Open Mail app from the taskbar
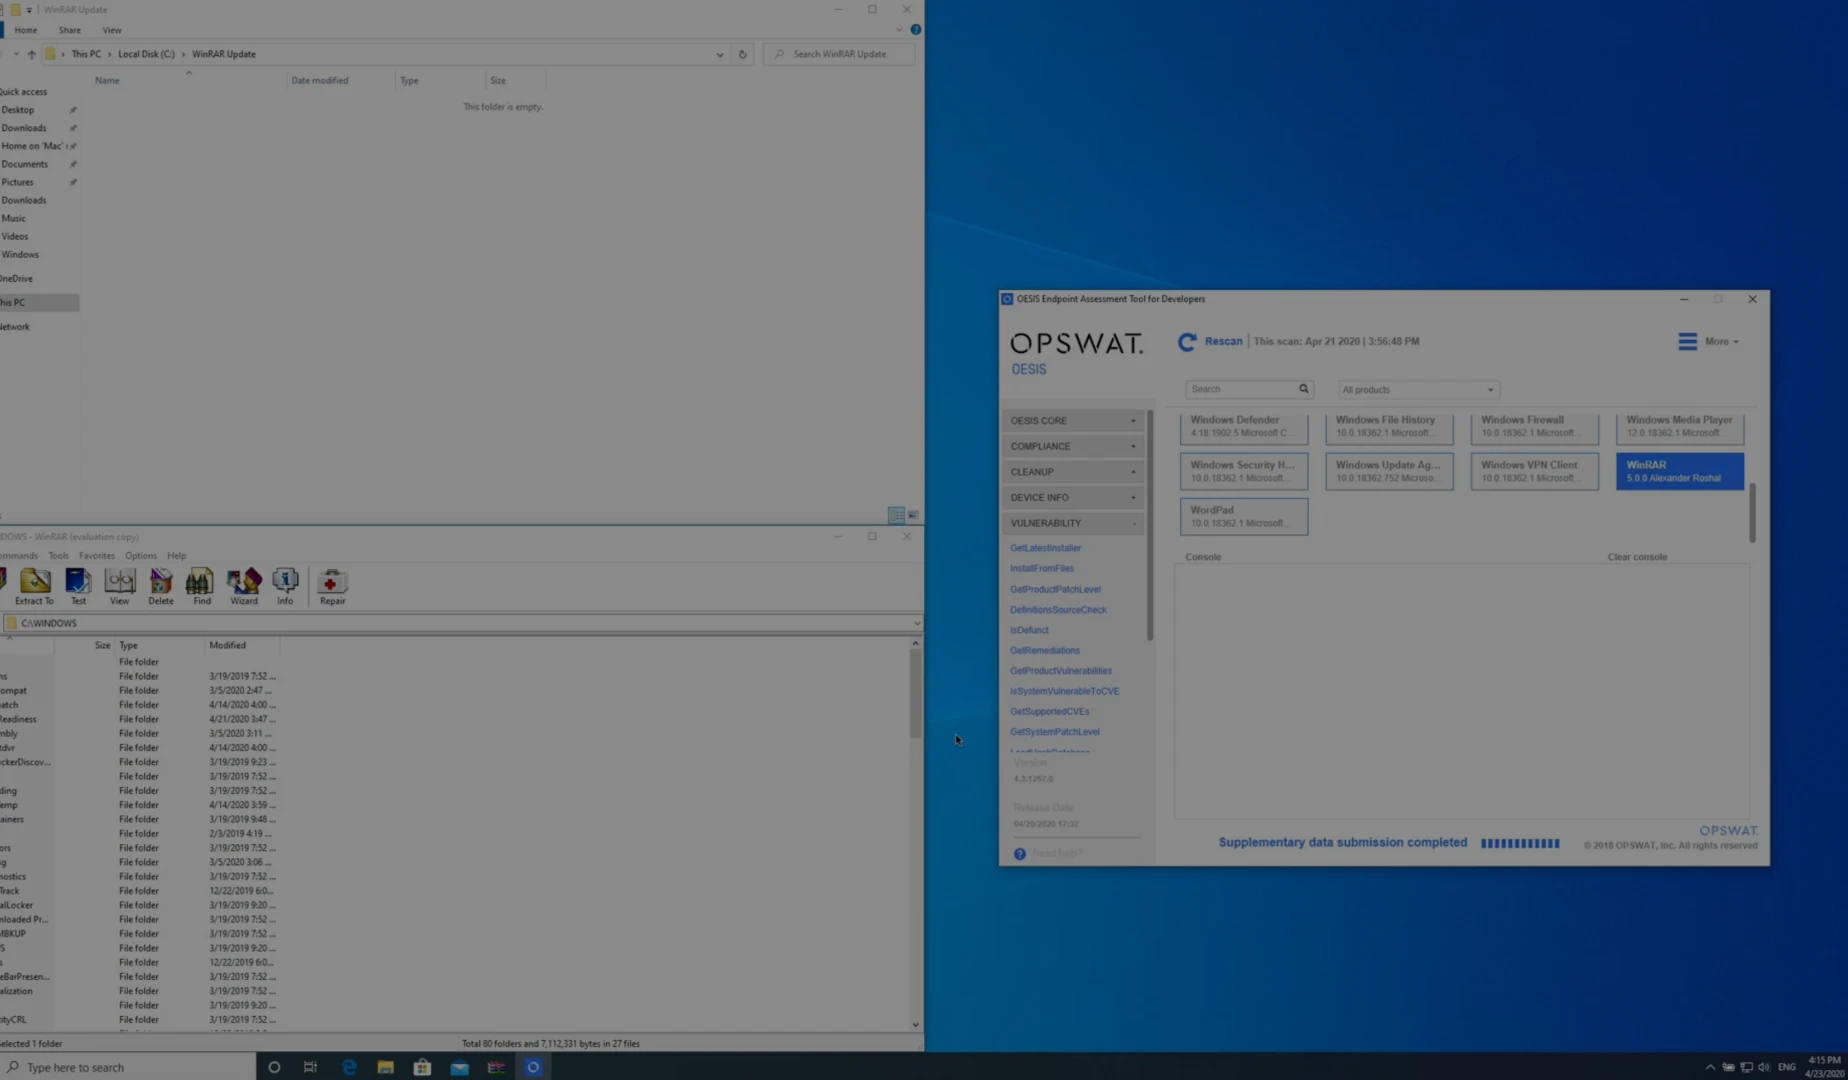 point(459,1067)
